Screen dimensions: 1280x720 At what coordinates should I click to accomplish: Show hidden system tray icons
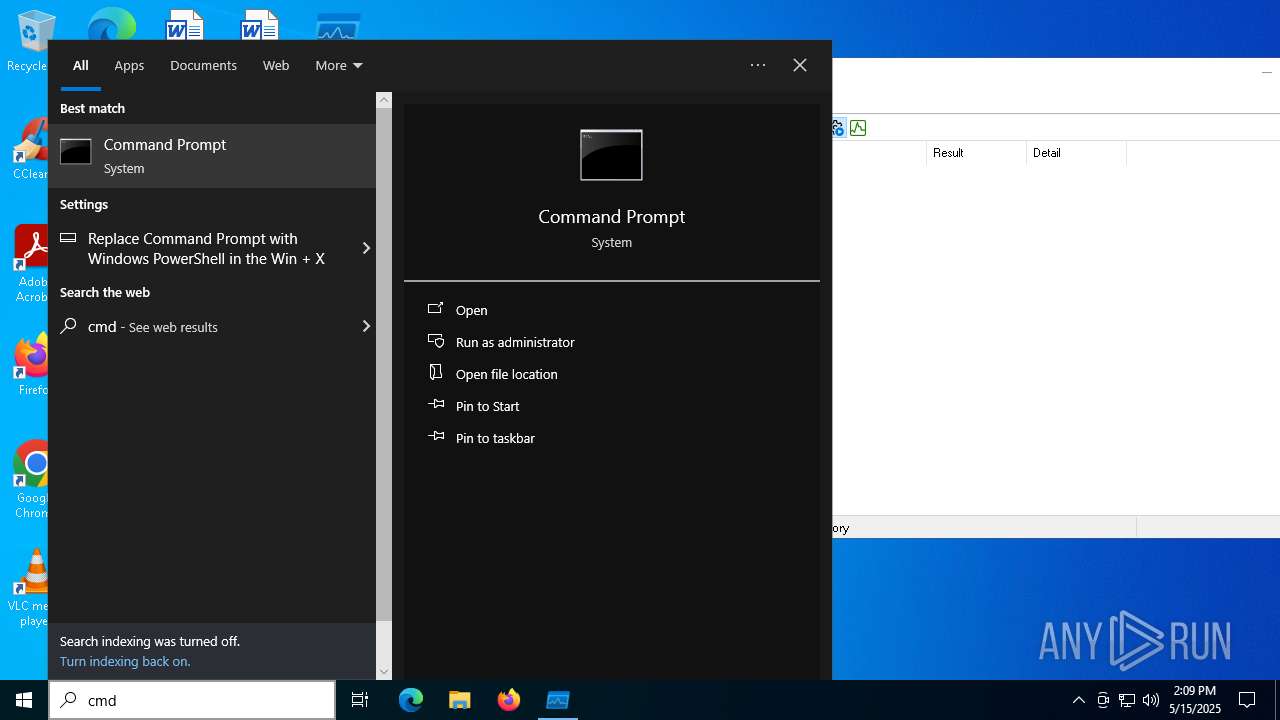click(1078, 700)
